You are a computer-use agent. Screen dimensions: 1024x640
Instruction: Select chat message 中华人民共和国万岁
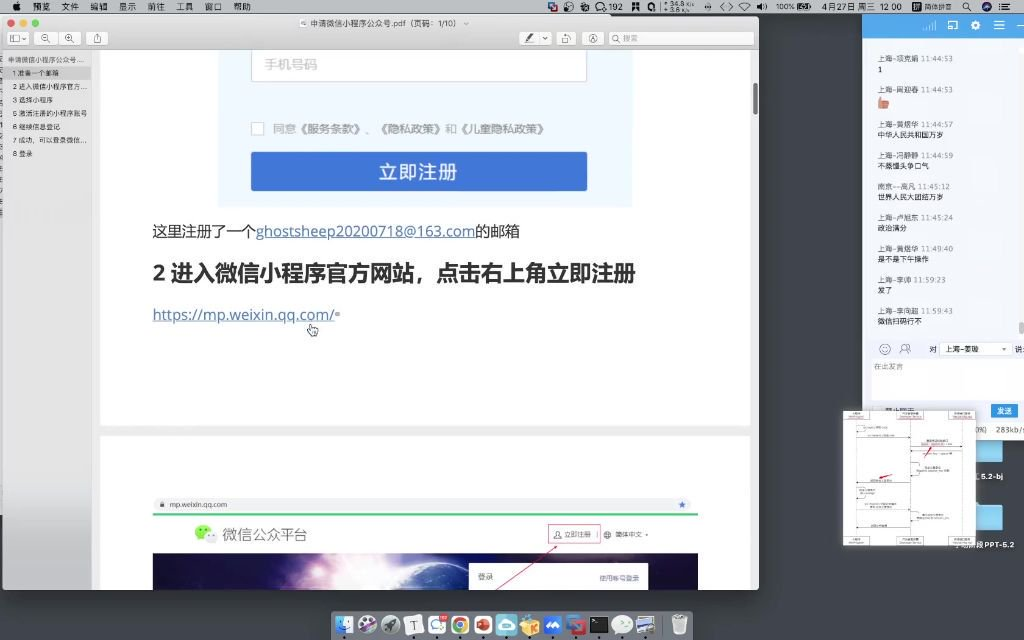(x=910, y=135)
